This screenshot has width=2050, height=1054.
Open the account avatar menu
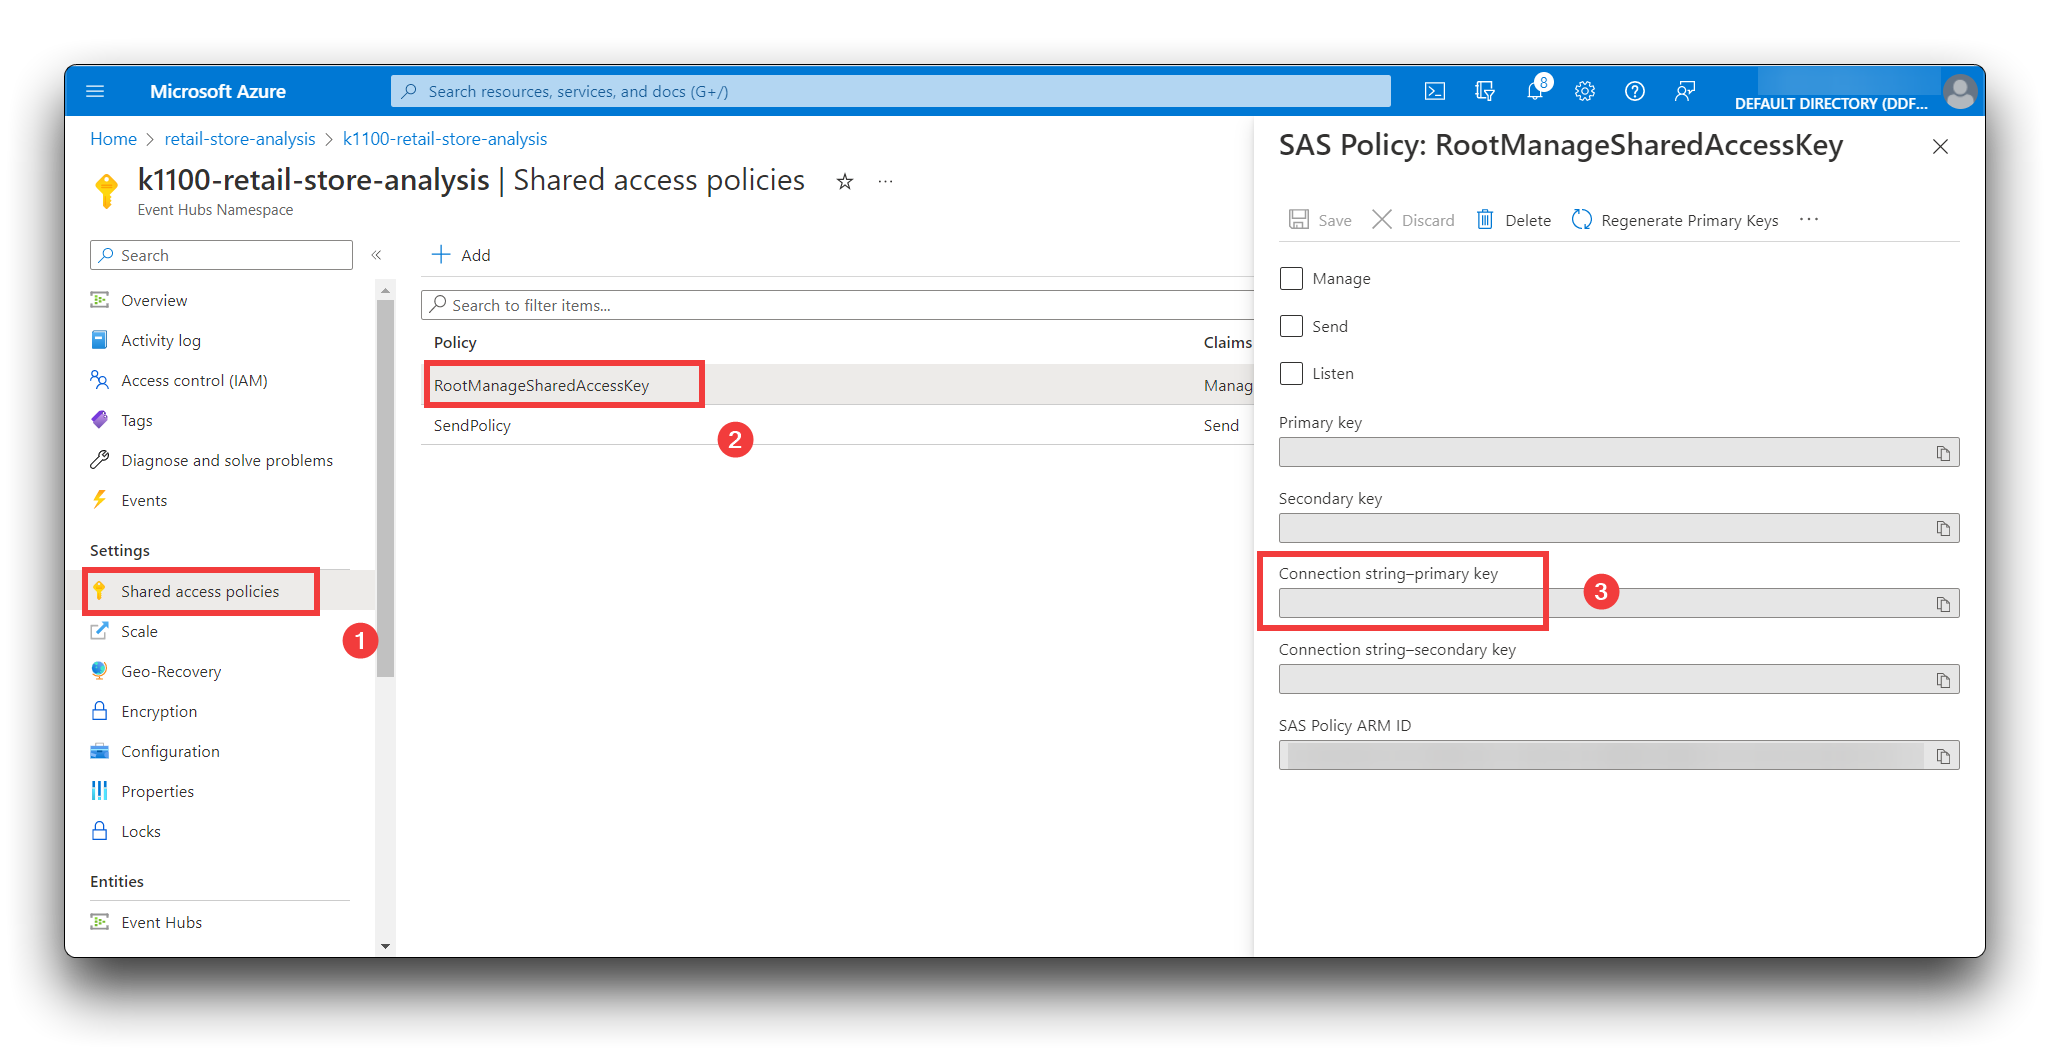(1959, 91)
